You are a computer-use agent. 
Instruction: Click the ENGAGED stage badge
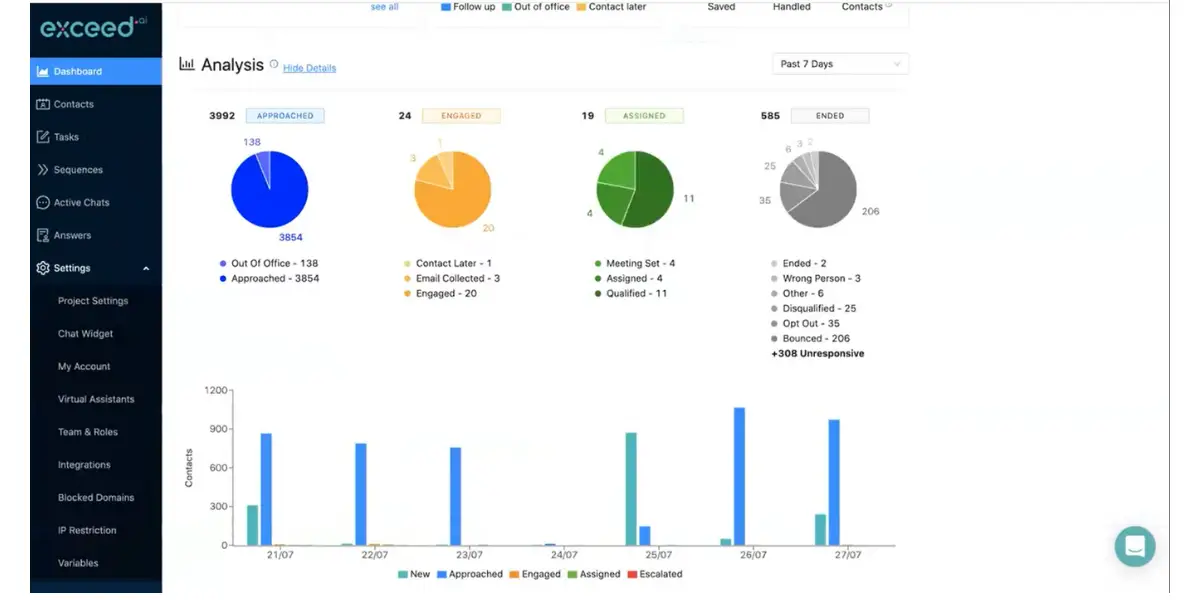[461, 116]
